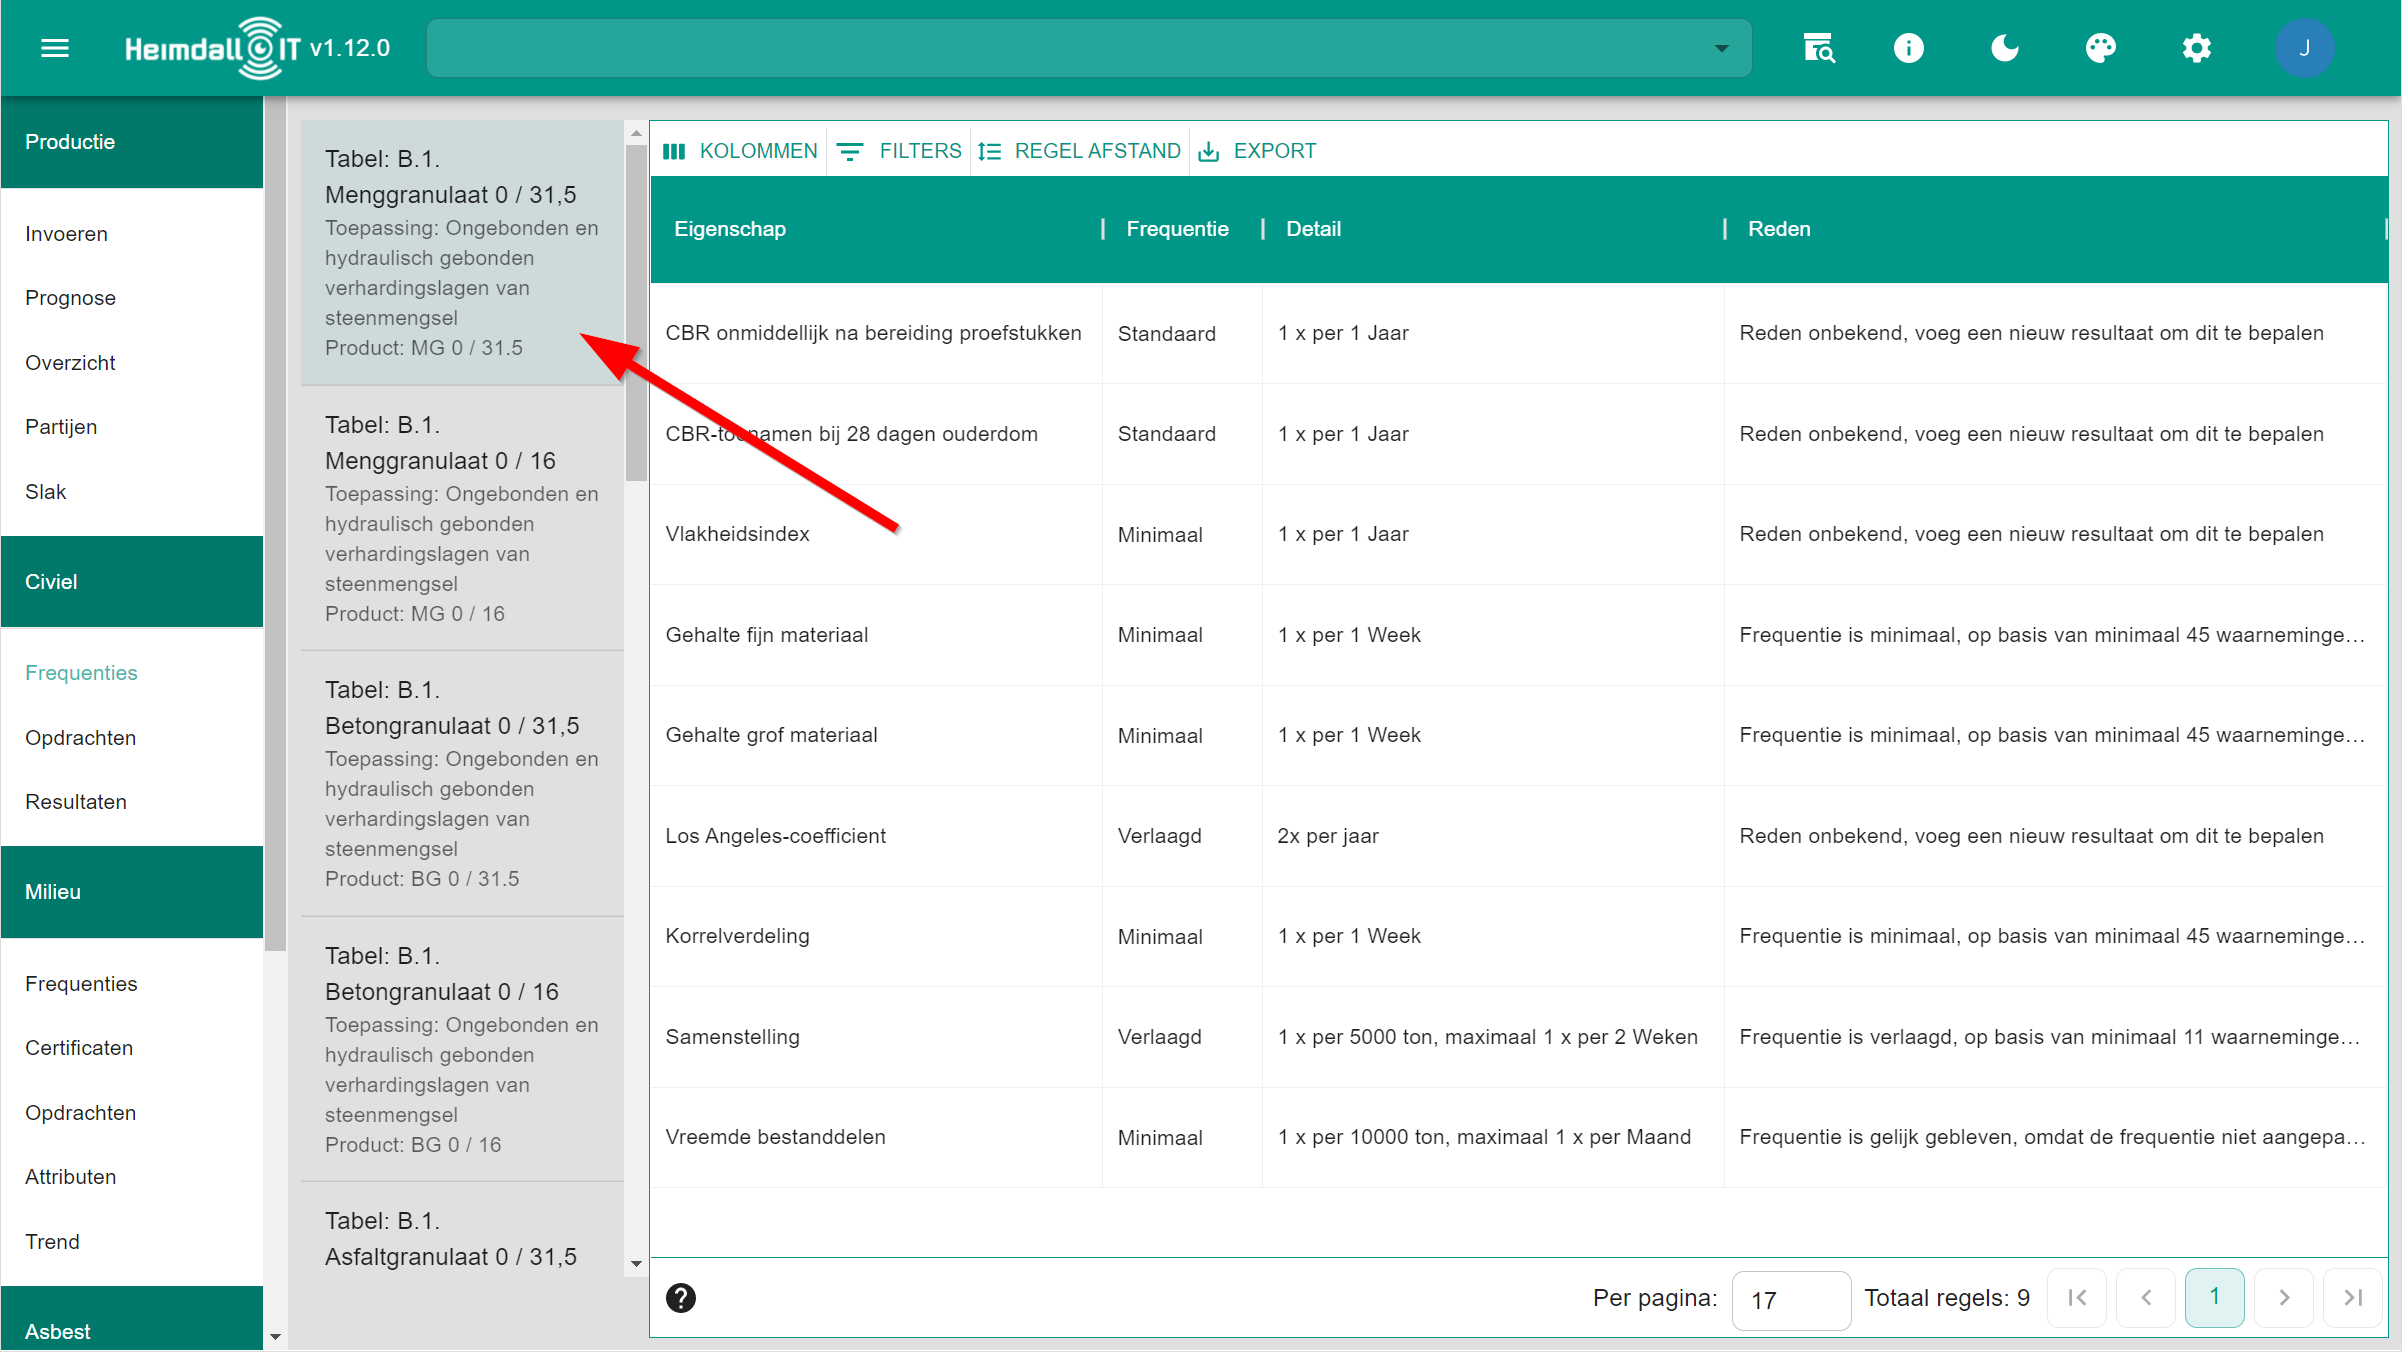This screenshot has width=2402, height=1352.
Task: Expand the Asbest sidebar section
Action: tap(132, 1320)
